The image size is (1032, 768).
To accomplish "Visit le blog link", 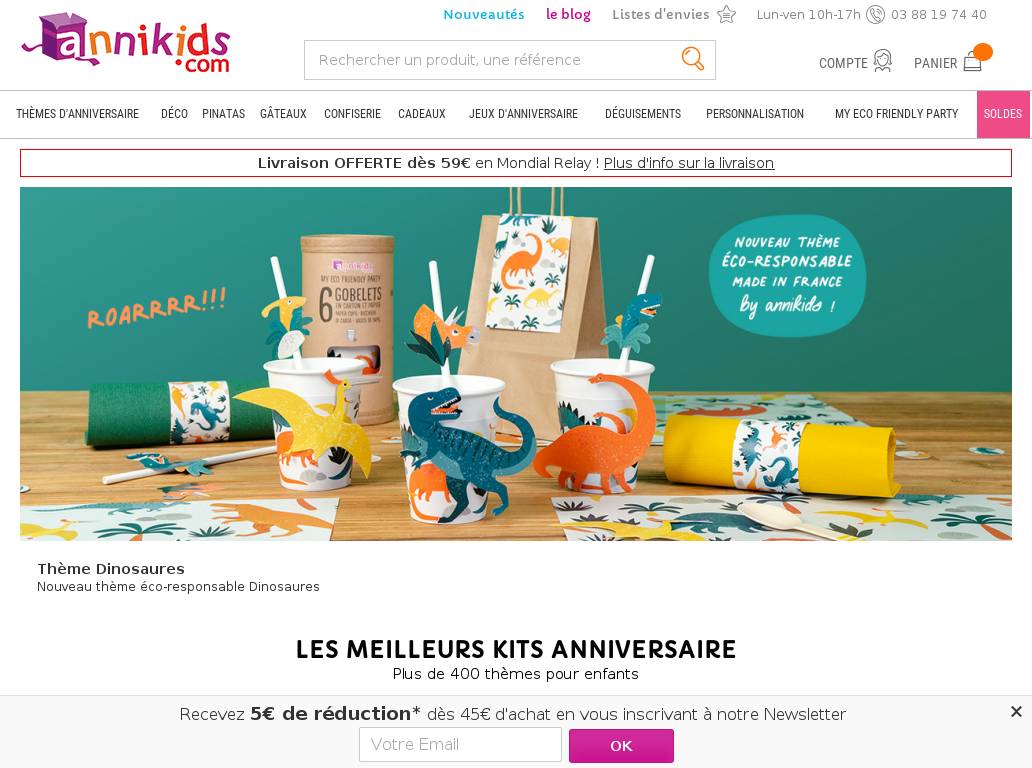I will [568, 14].
